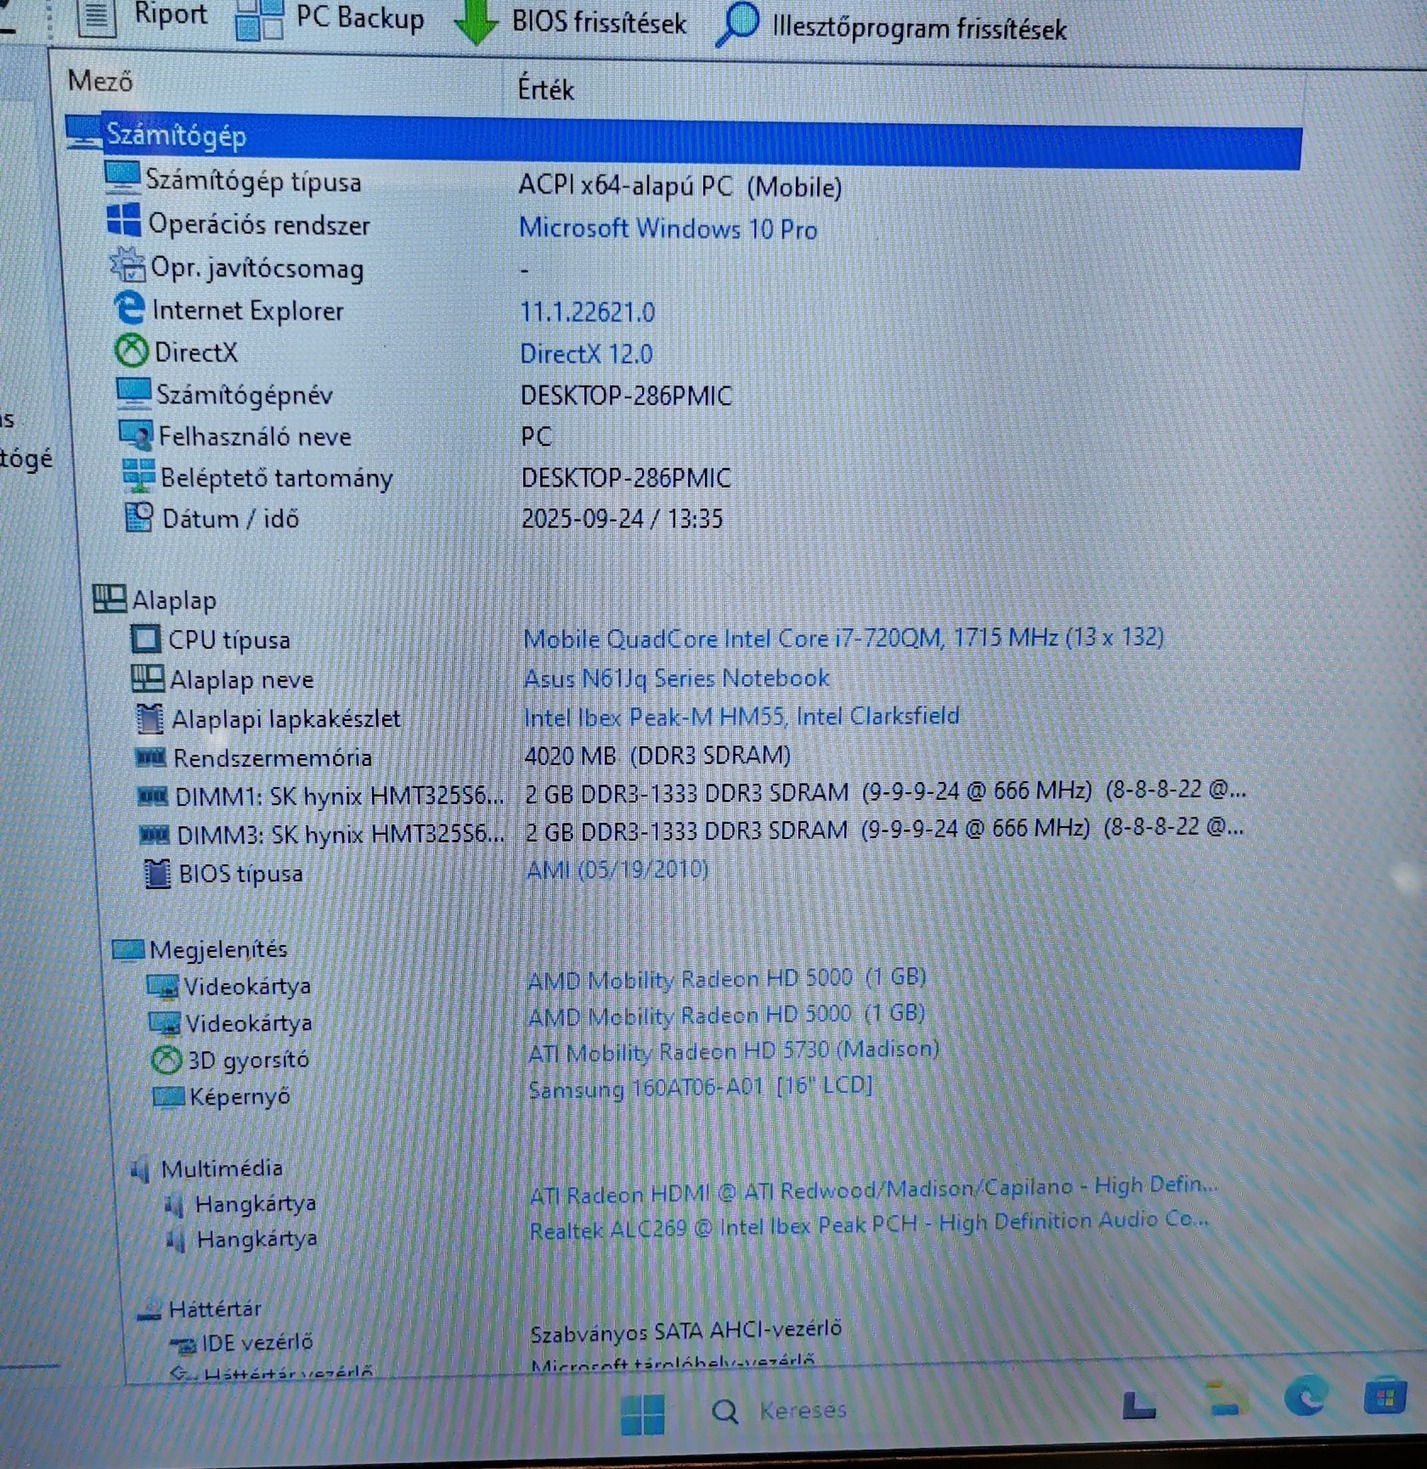Click the 3D gyorsító icon
The width and height of the screenshot is (1427, 1469).
click(x=166, y=1059)
